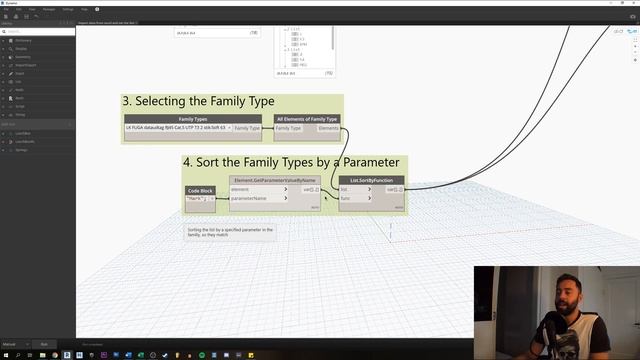640x360 pixels.
Task: Click the Code Block "Mark" text
Action: pos(196,199)
